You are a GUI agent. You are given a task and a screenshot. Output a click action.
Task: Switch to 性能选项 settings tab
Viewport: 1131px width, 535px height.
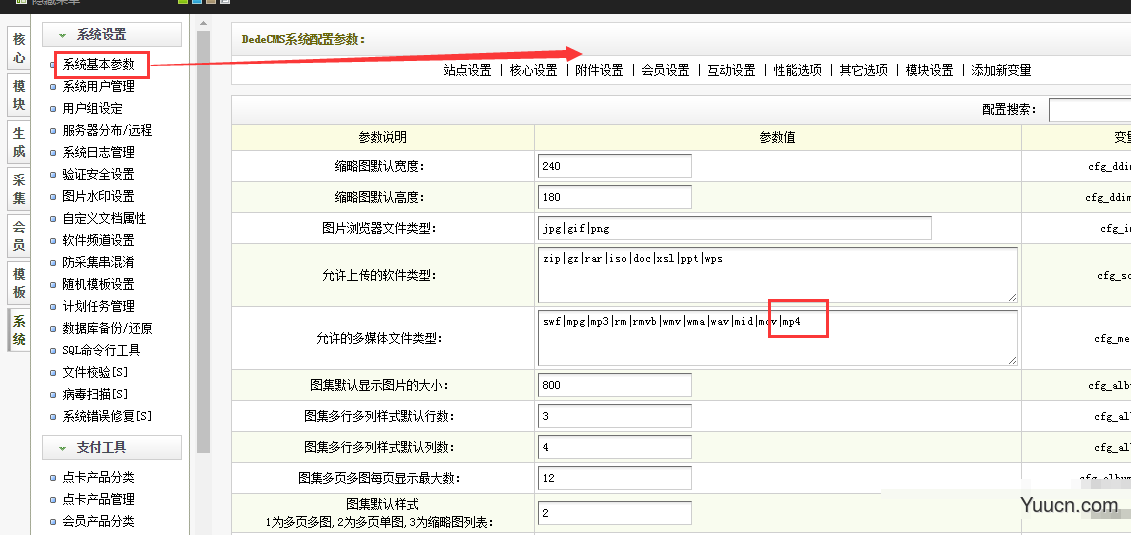[x=797, y=70]
